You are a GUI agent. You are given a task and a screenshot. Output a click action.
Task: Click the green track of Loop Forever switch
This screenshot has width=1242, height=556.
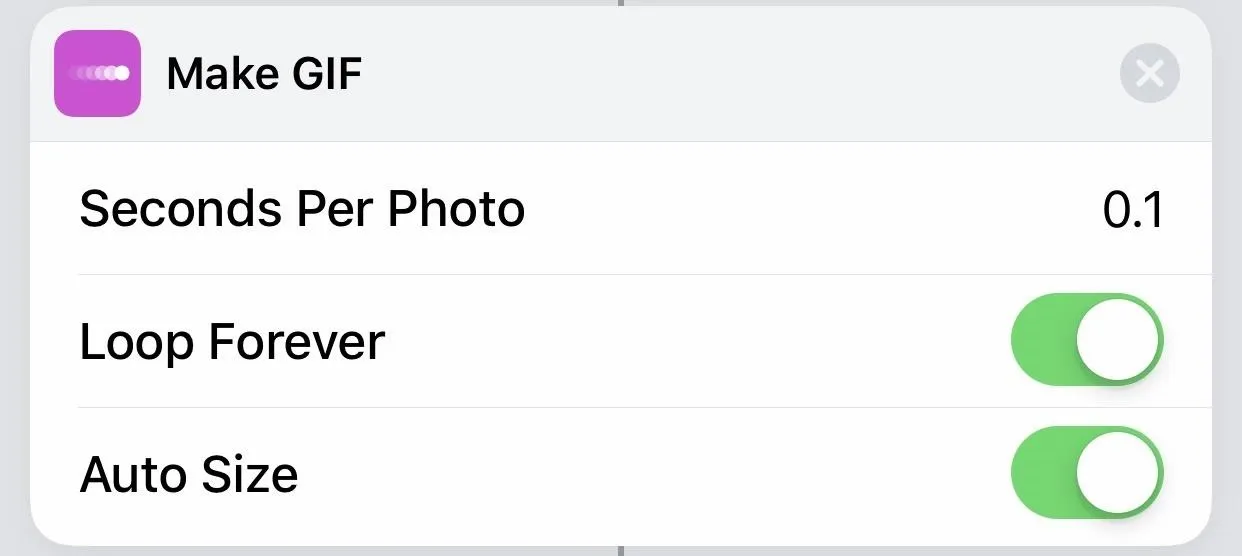pos(1043,340)
